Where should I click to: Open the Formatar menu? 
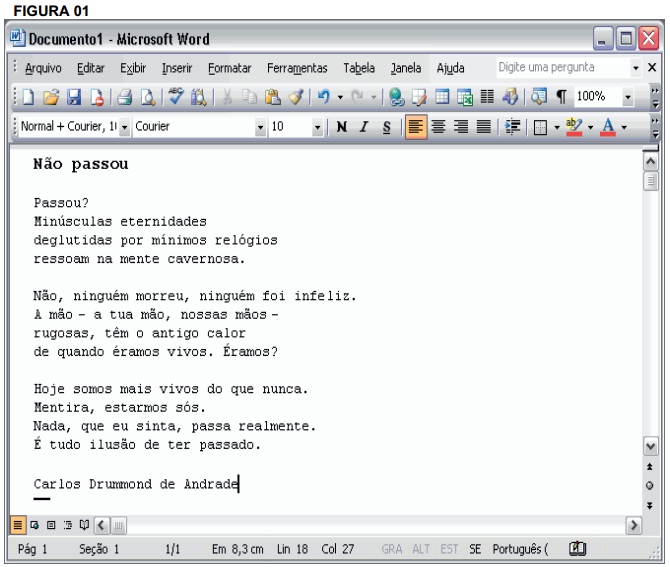tap(229, 68)
